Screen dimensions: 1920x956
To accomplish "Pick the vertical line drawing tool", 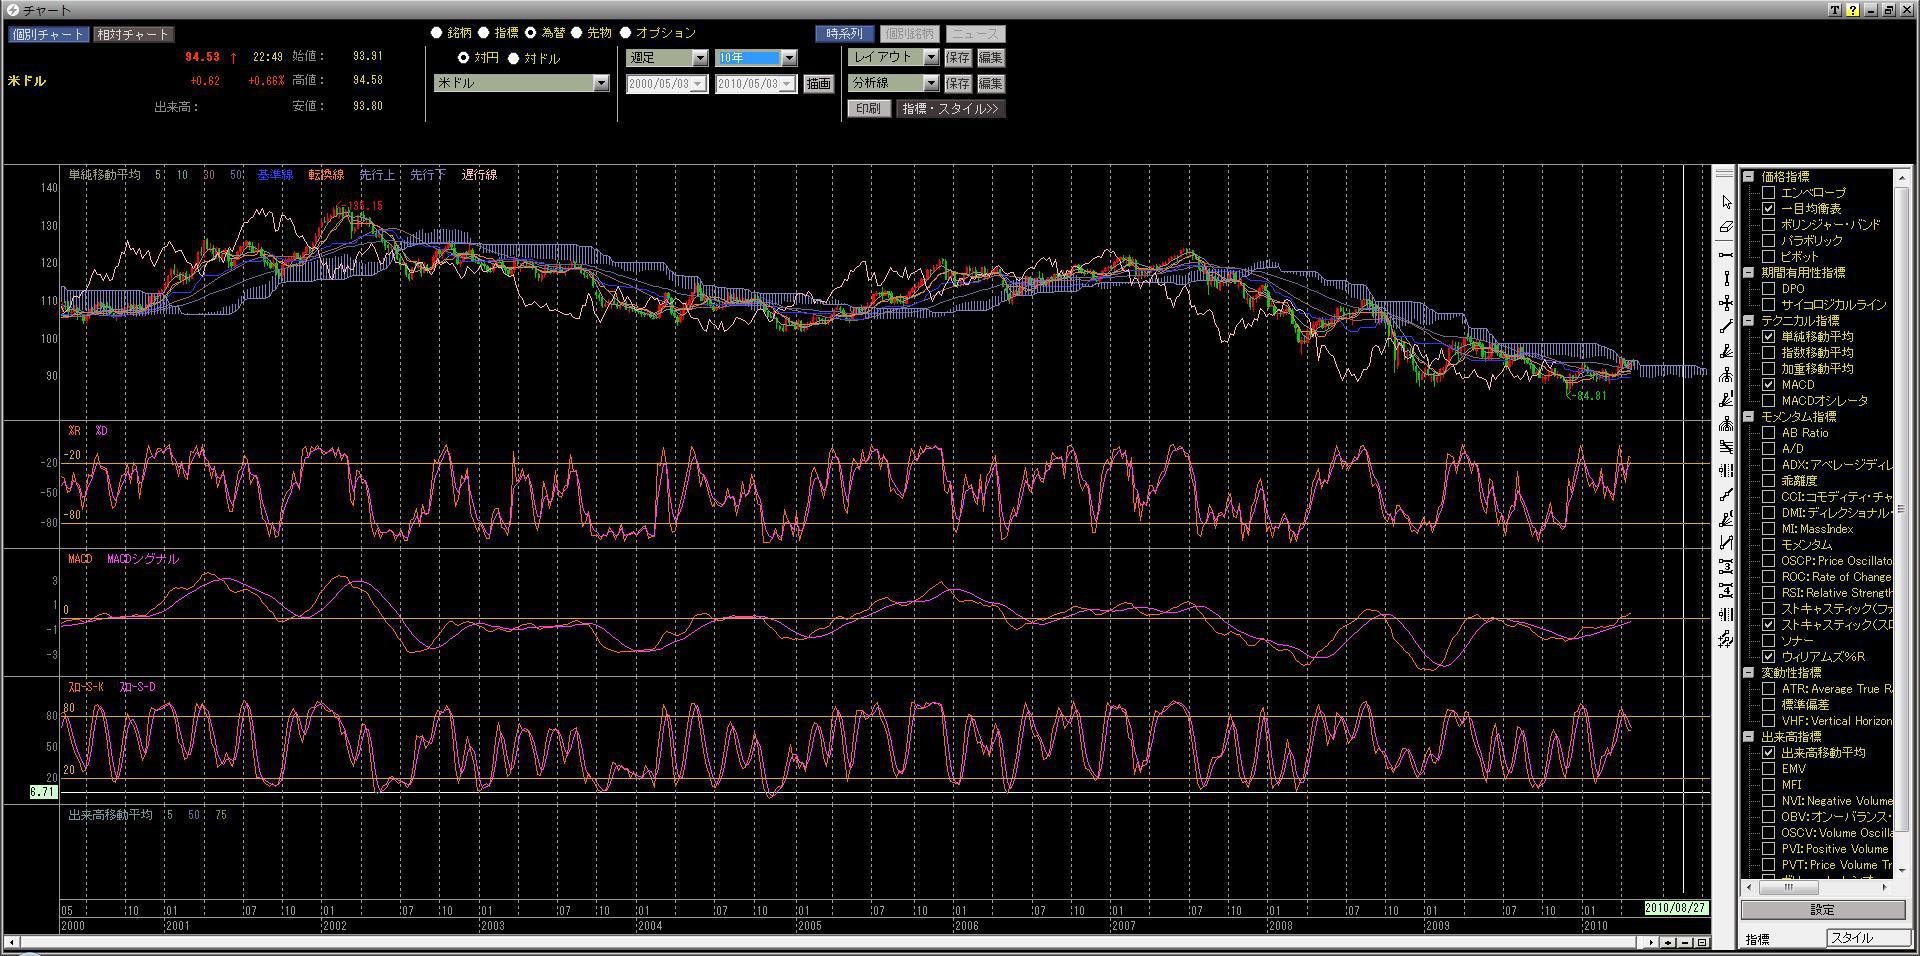I will click(1726, 279).
